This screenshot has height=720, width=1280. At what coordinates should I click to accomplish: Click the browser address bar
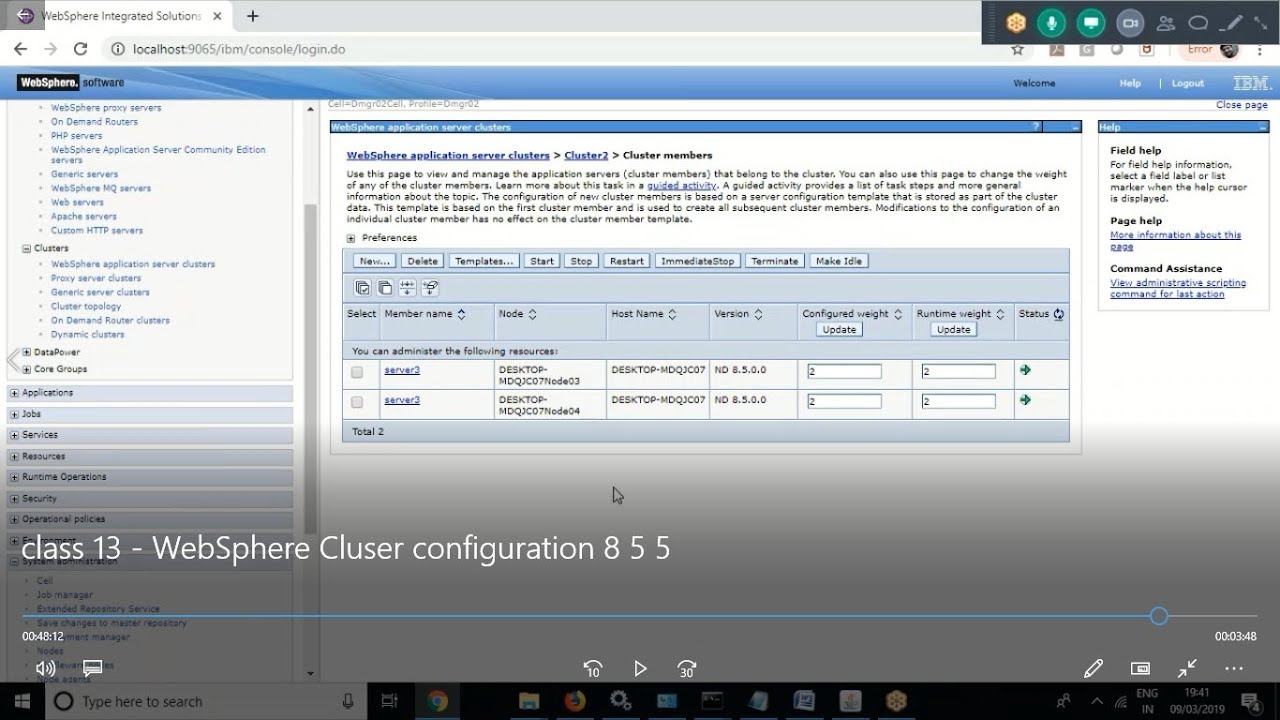tap(550, 49)
